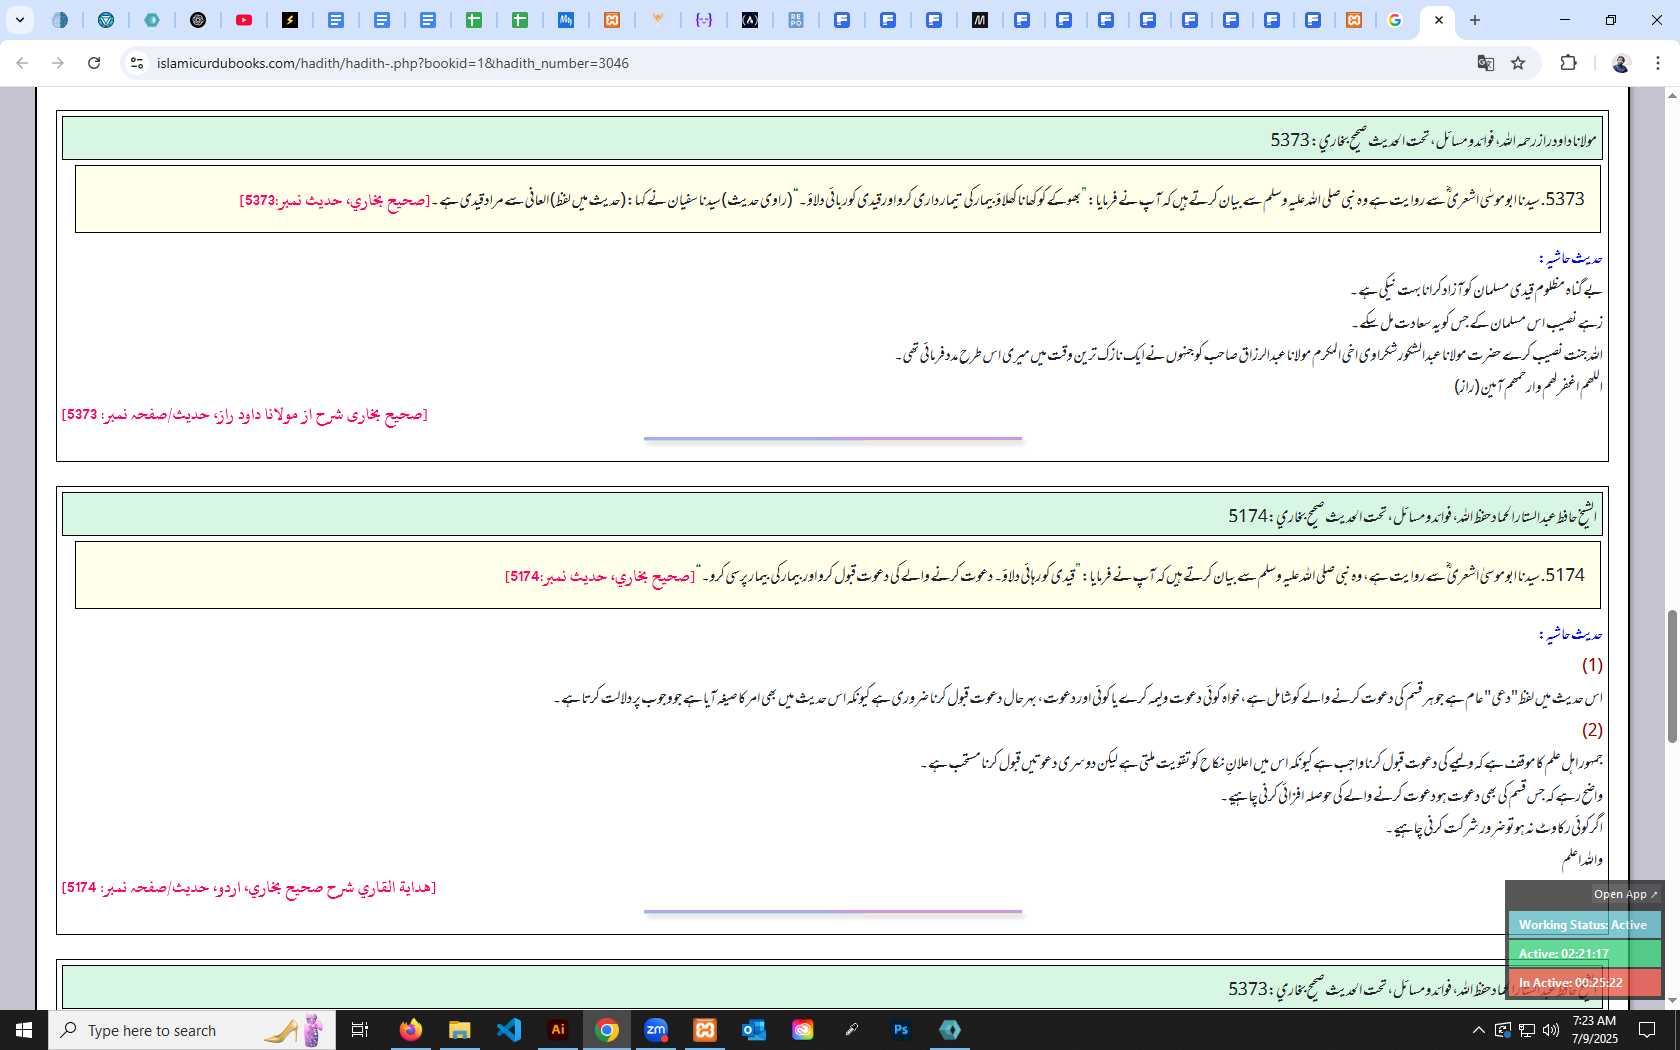Open Hidayat al-Qari sharh 5174 reference
1680x1050 pixels.
[x=249, y=887]
